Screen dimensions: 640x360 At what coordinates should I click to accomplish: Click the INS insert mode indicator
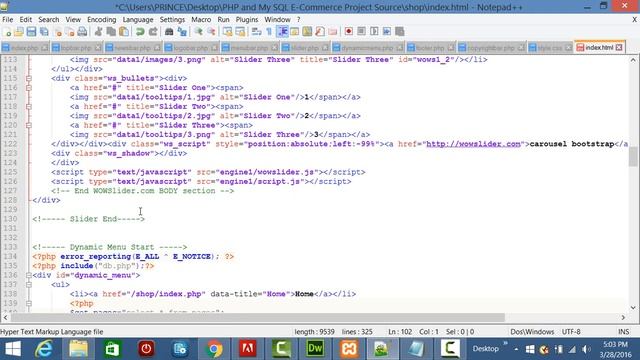pyautogui.click(x=623, y=332)
